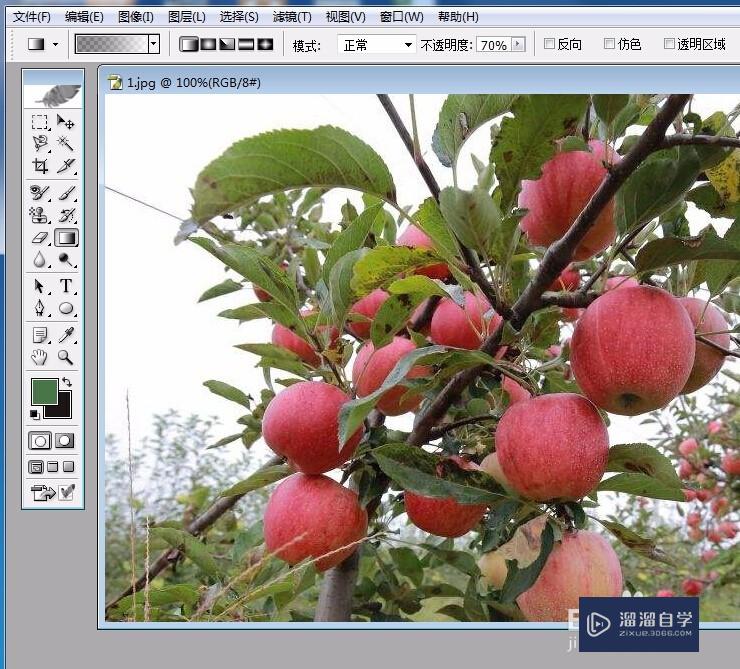Choose the Reflected Gradient style
Image resolution: width=740 pixels, height=669 pixels.
[x=246, y=44]
